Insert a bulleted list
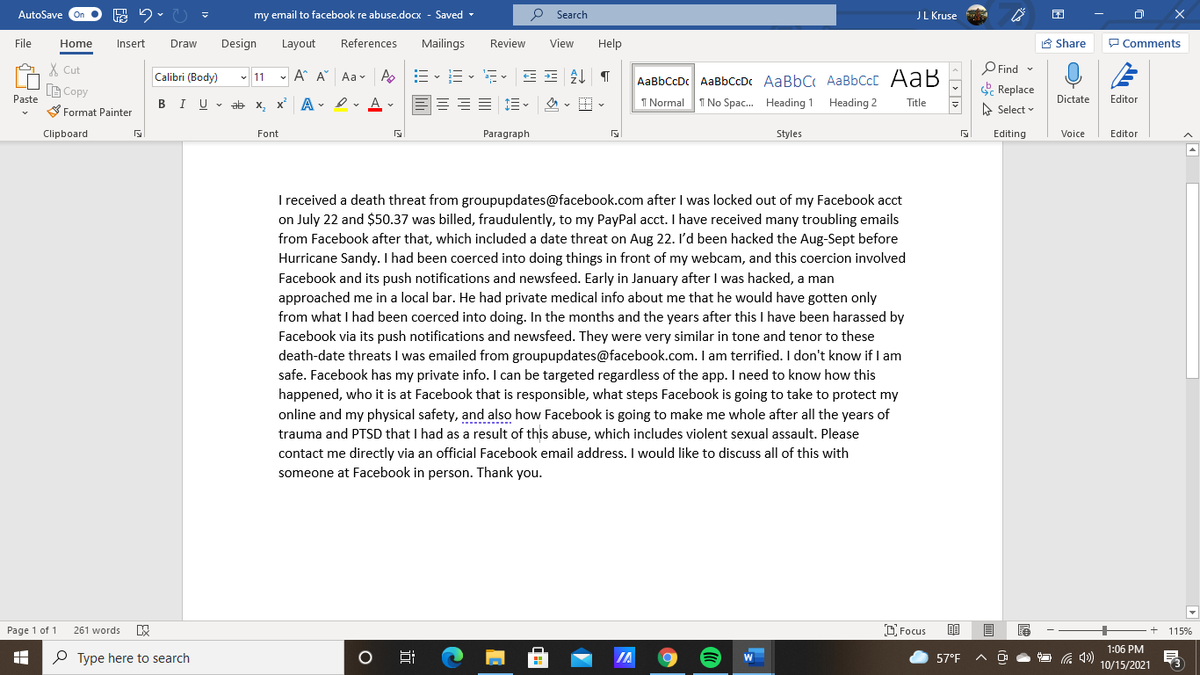 point(423,77)
